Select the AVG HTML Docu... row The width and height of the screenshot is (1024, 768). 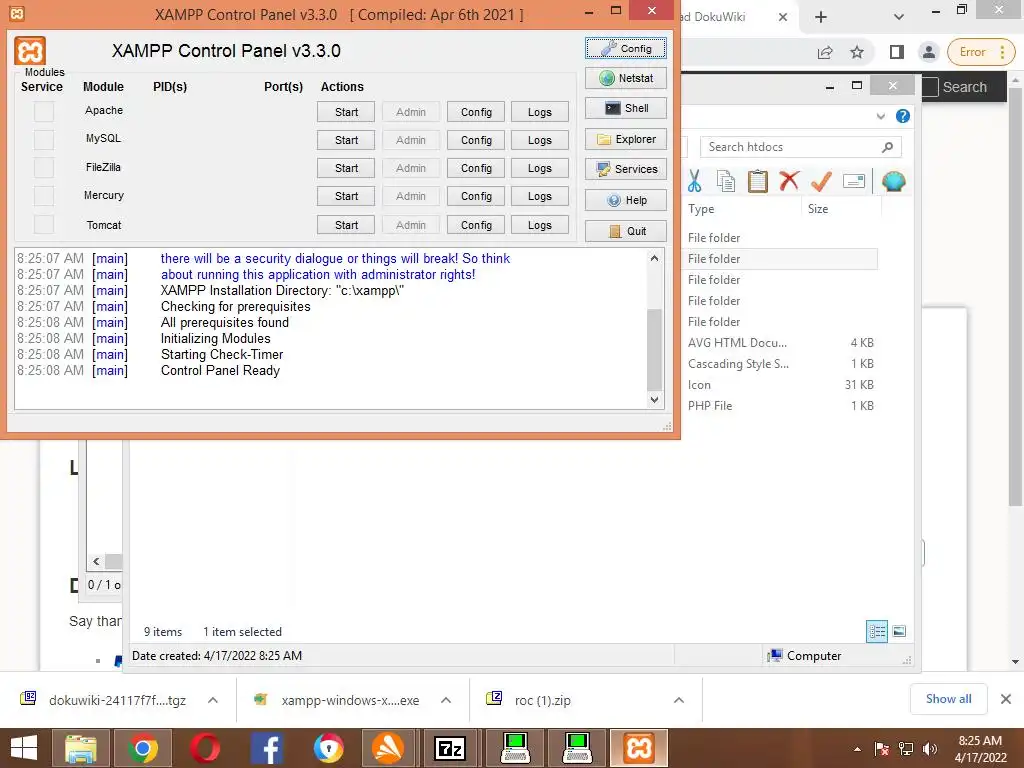click(780, 343)
